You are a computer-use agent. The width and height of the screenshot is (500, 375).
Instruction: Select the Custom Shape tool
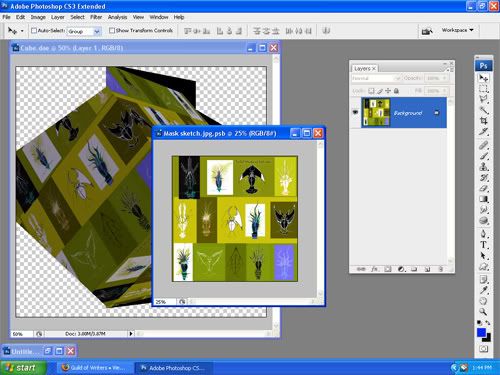point(483,267)
